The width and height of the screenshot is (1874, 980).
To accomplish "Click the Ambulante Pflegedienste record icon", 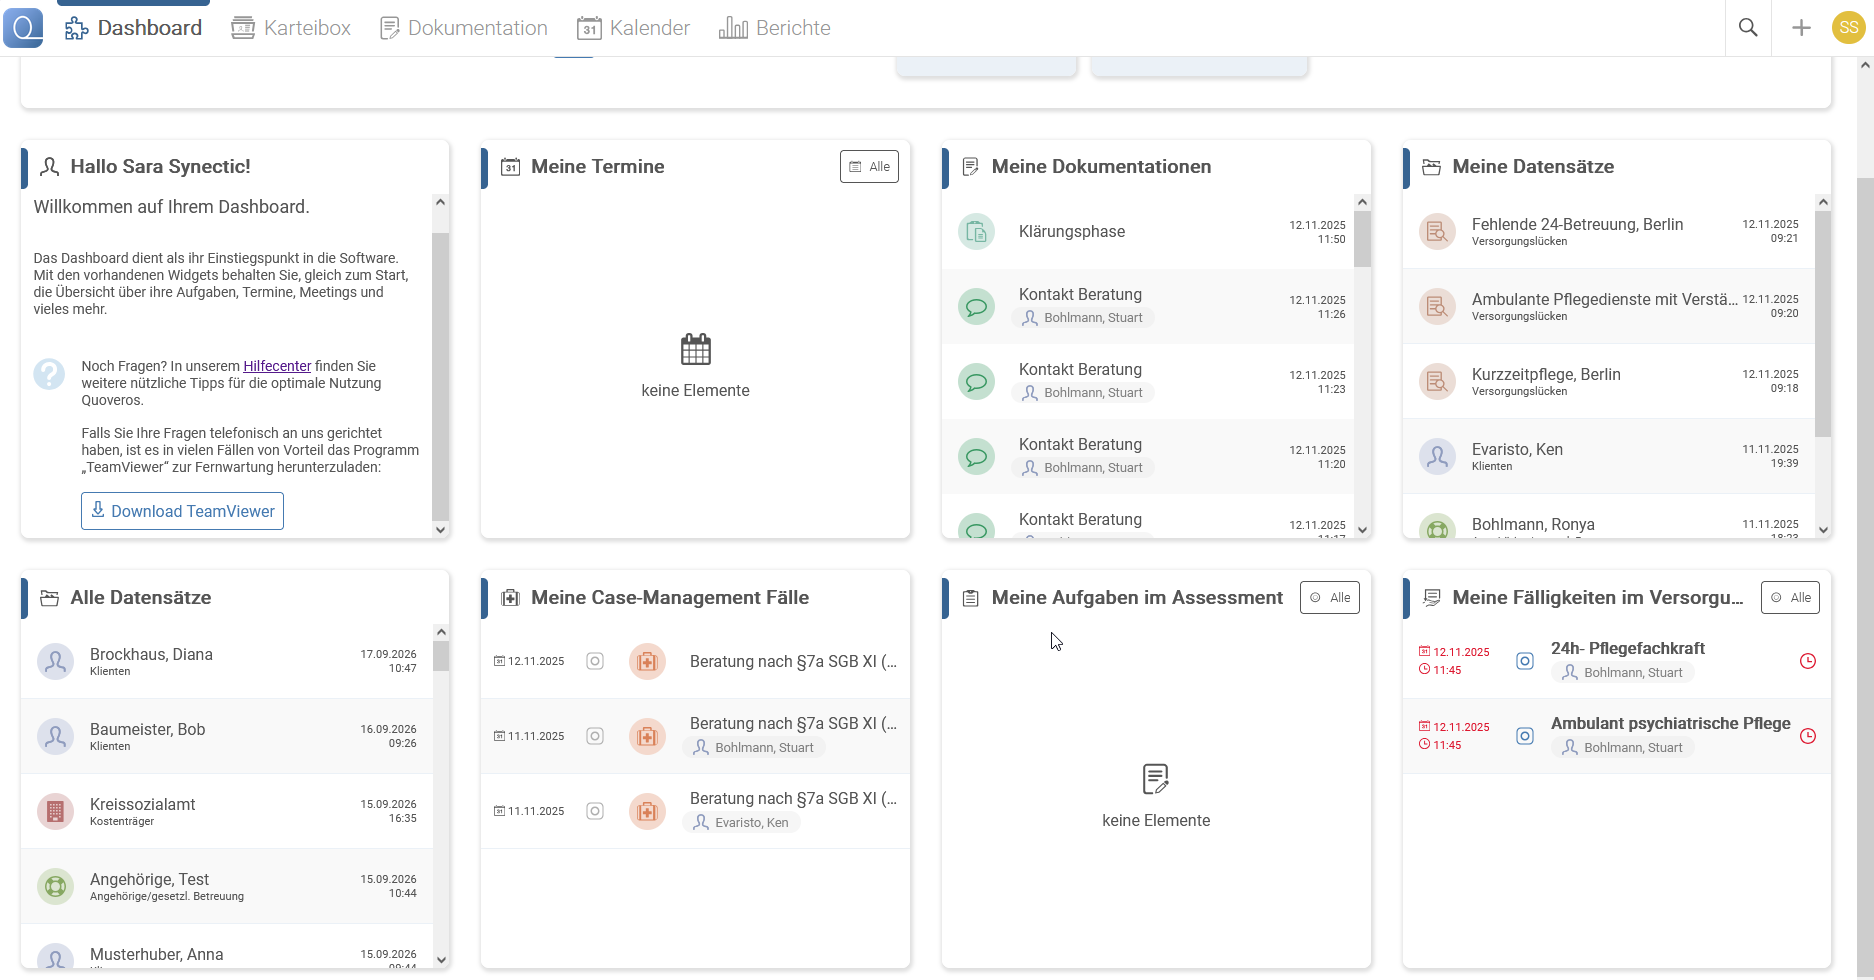I will pos(1437,307).
